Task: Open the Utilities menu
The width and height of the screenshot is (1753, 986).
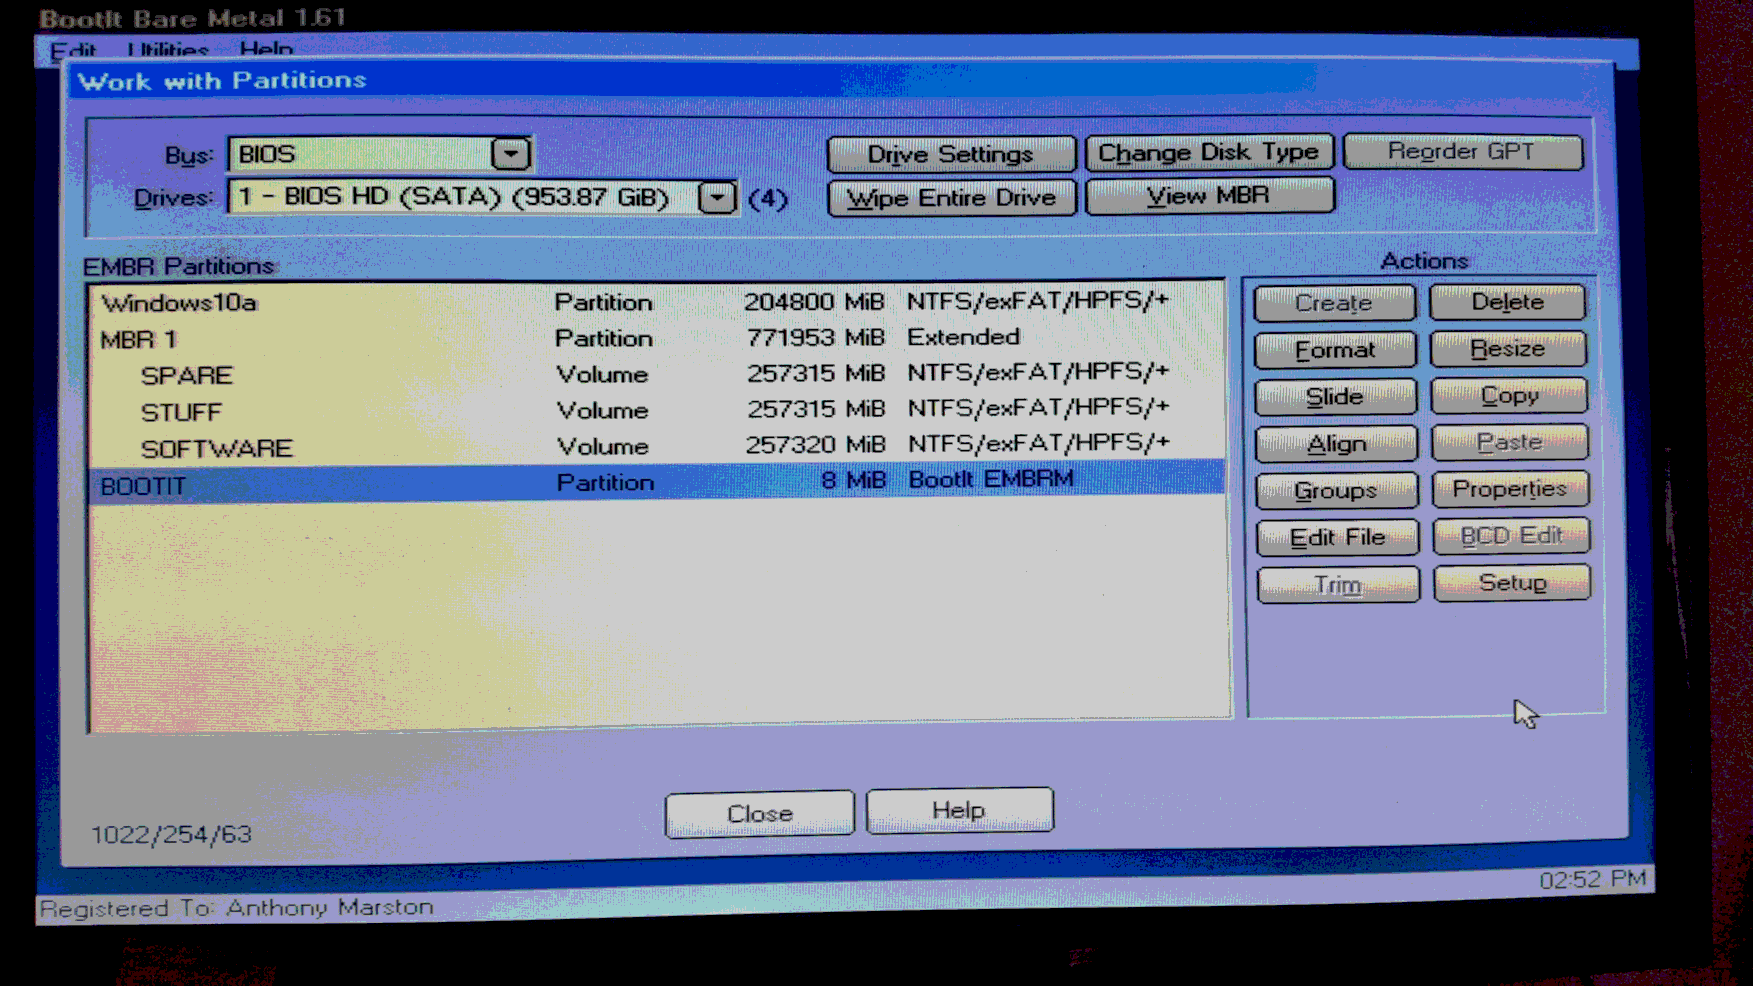Action: 168,50
